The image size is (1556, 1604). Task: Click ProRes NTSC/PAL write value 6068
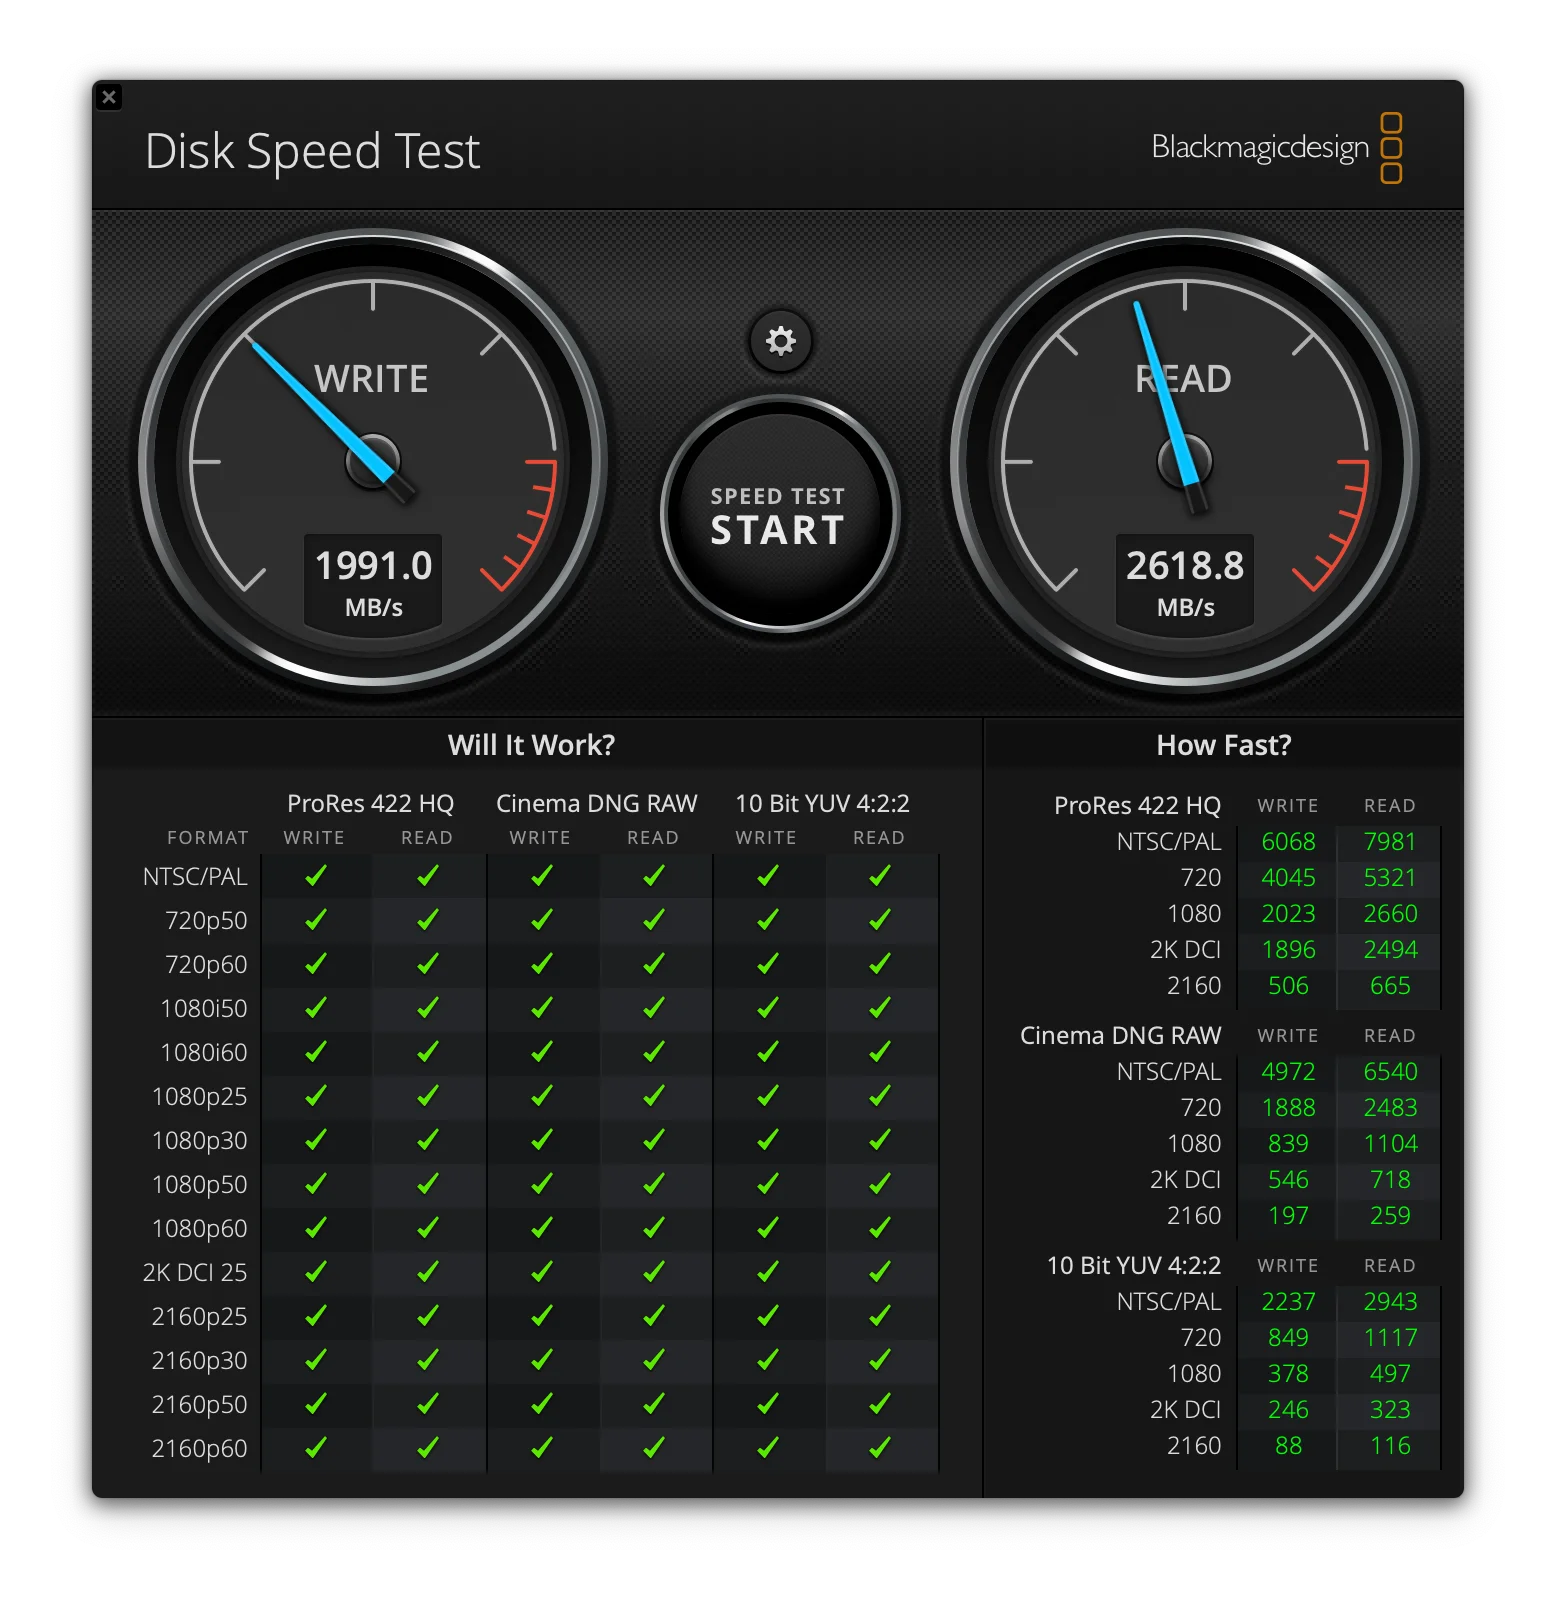(x=1288, y=842)
